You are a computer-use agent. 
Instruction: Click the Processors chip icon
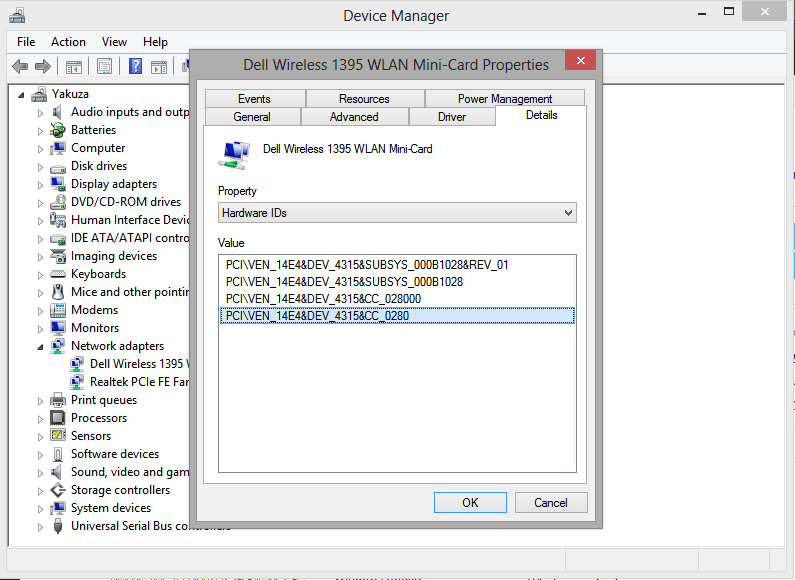point(58,418)
